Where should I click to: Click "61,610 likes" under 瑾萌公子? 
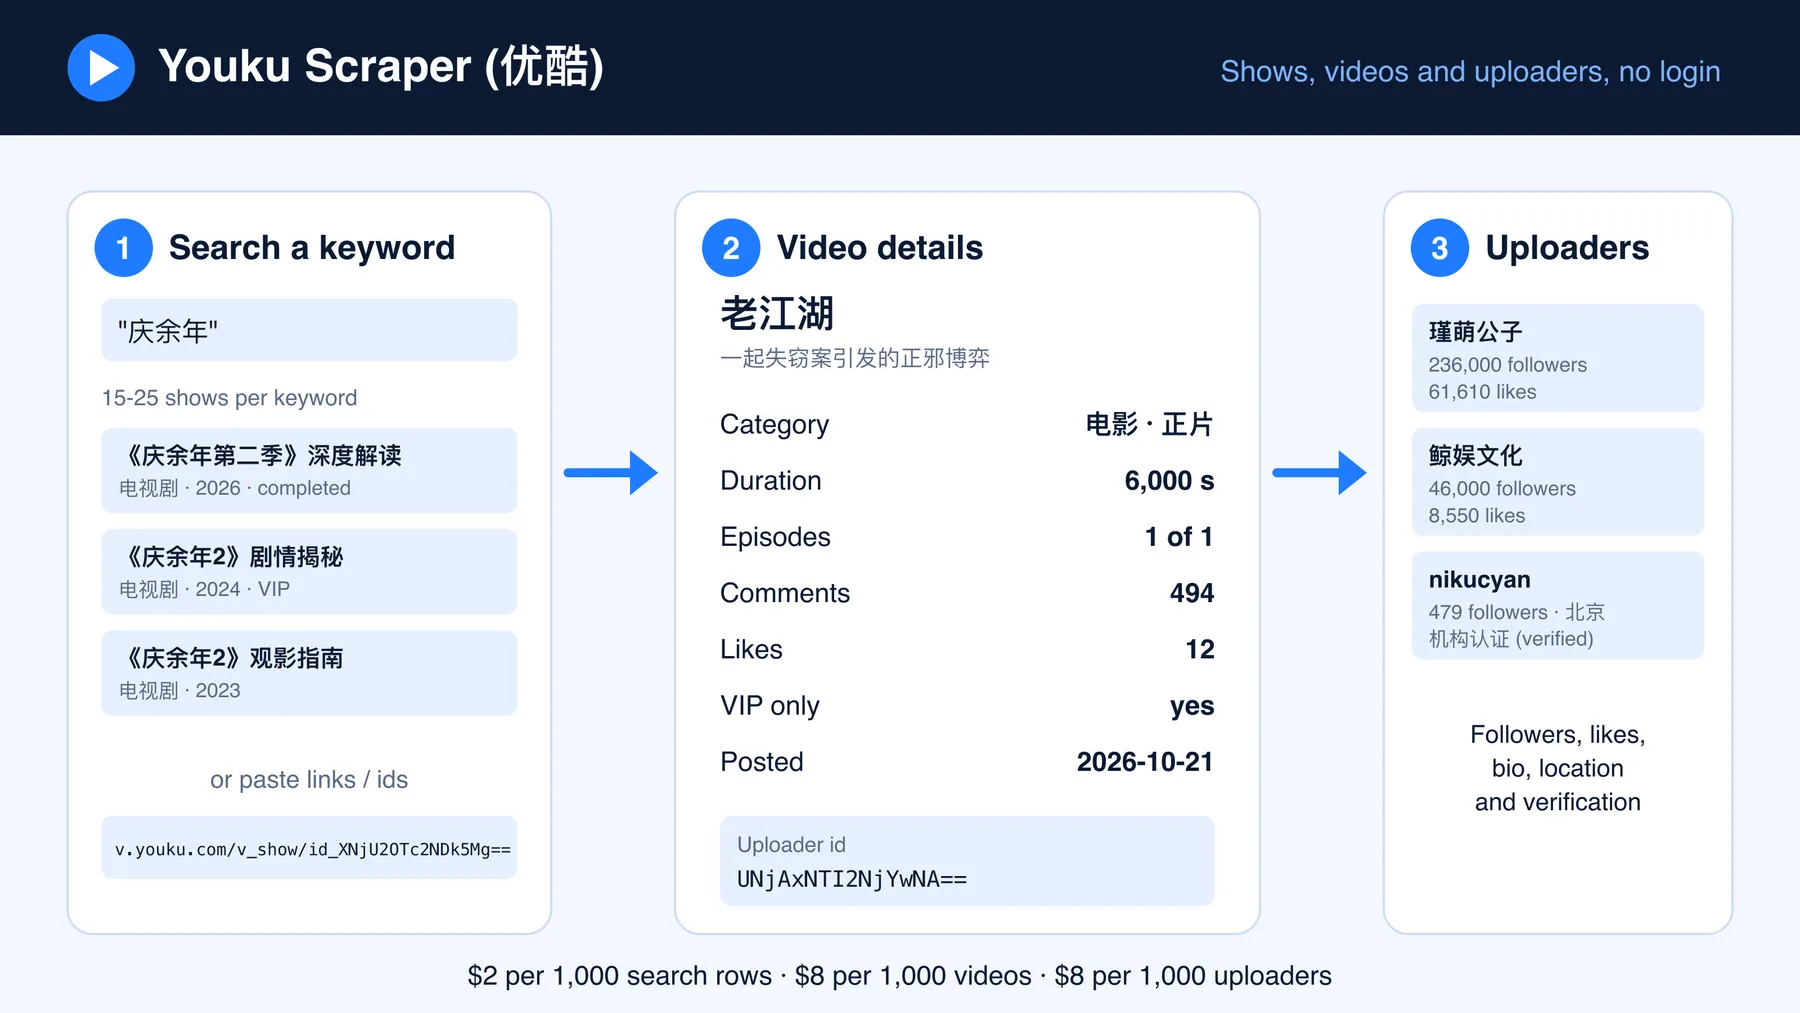point(1482,392)
